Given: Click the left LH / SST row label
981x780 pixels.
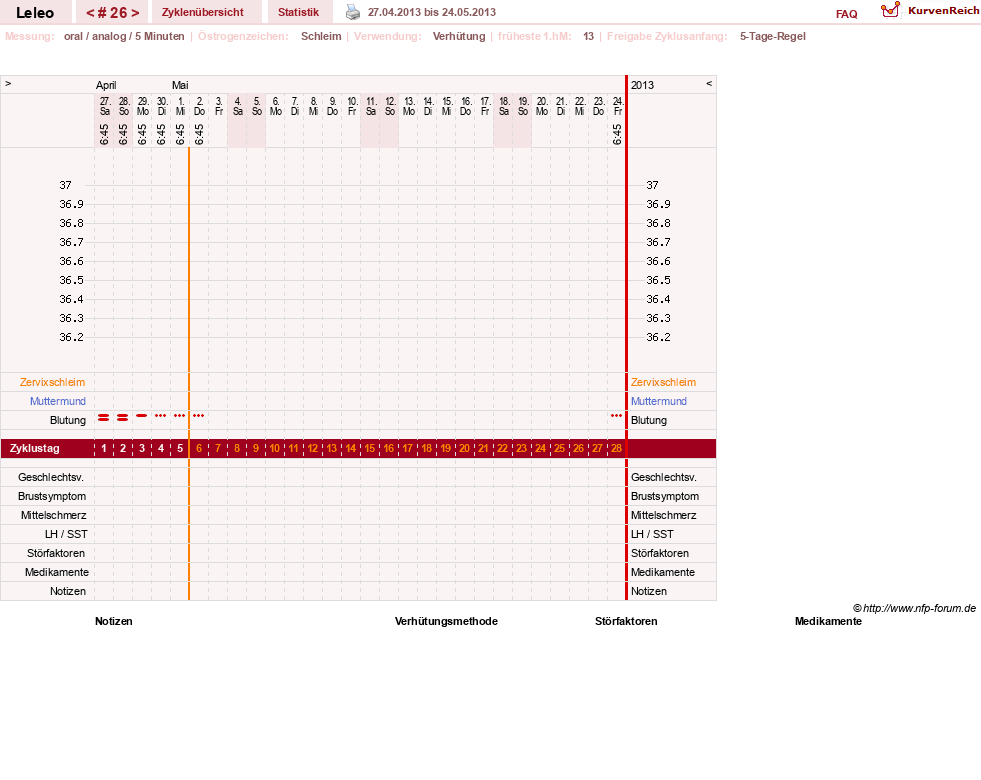Looking at the screenshot, I should click(x=66, y=534).
